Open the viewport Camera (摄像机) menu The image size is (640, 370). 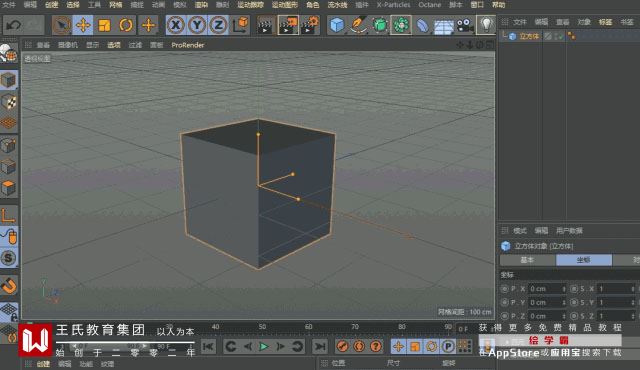[x=68, y=45]
